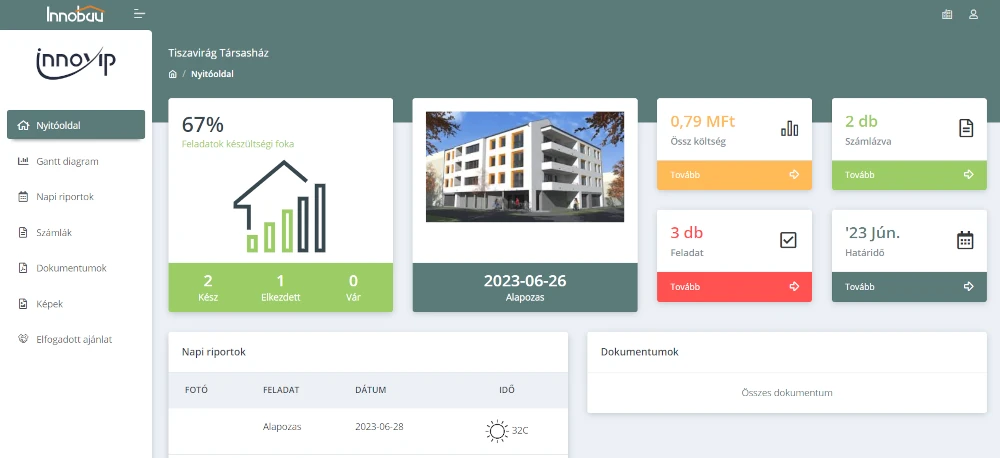Open Számlák sidebar item

[x=53, y=232]
